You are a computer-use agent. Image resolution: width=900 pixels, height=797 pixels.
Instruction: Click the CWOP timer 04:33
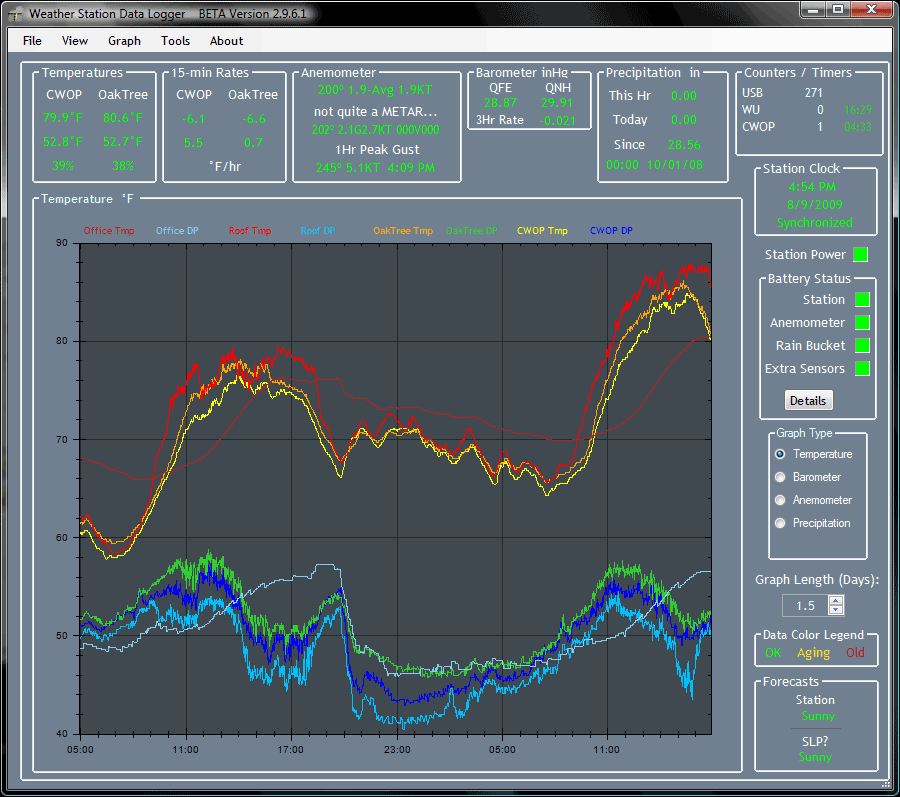(858, 127)
